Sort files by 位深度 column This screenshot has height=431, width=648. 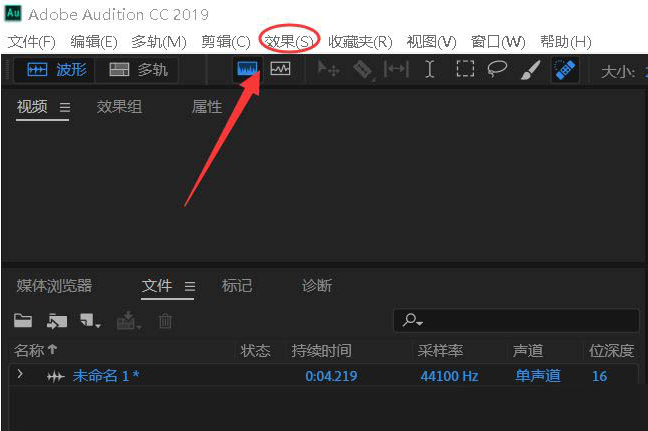611,351
